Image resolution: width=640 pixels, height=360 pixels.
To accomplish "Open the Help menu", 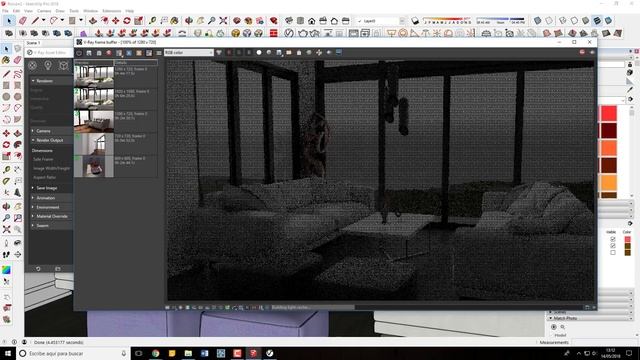I will [130, 11].
